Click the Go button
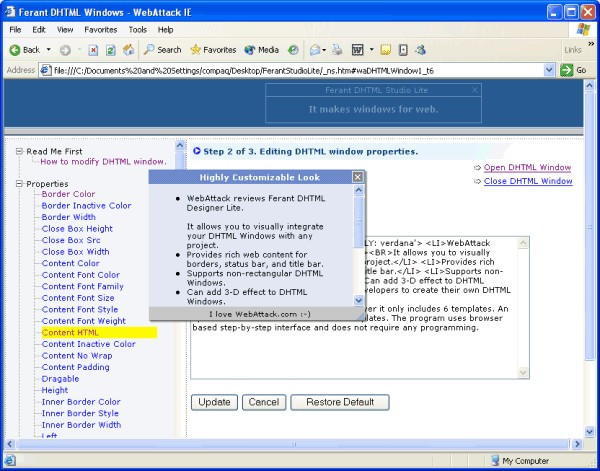Screen dimensions: 600x471 click(574, 70)
